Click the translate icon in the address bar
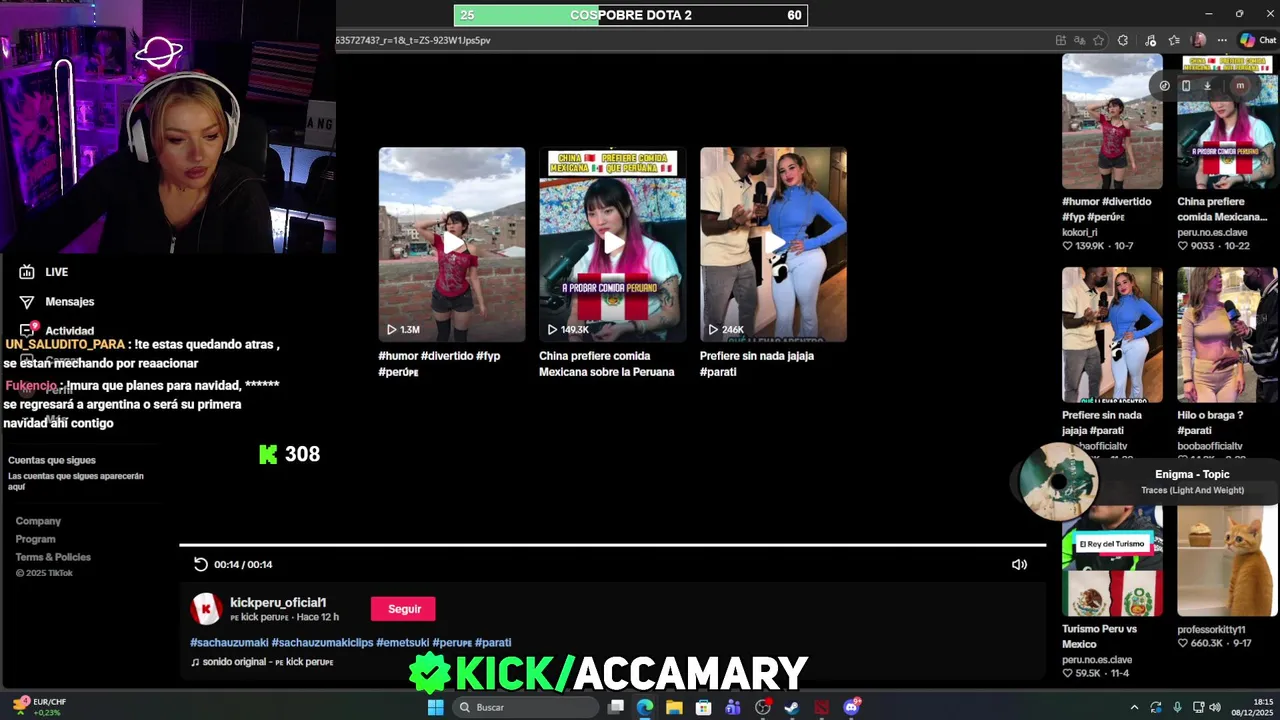This screenshot has height=720, width=1280. click(1079, 40)
